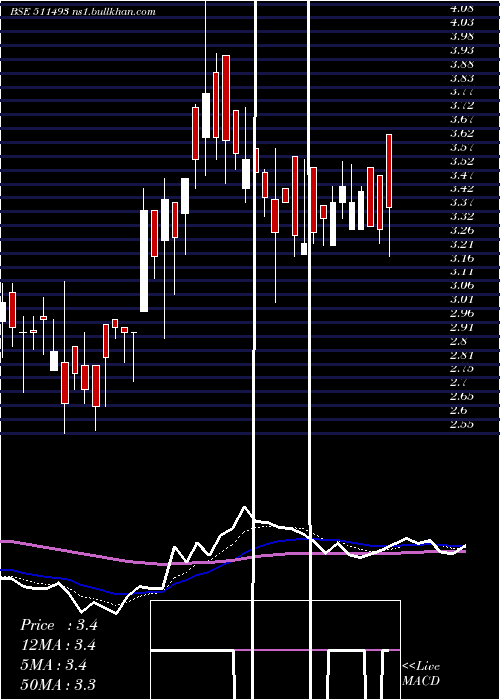Click the 2.91 price axis label
500x700 pixels.
462,327
